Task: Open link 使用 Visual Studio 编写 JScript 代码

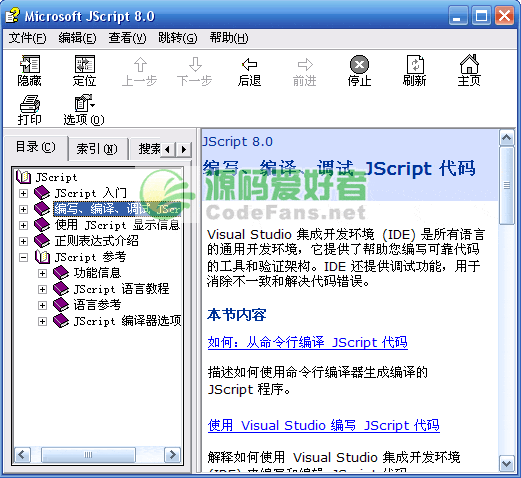Action: click(323, 425)
